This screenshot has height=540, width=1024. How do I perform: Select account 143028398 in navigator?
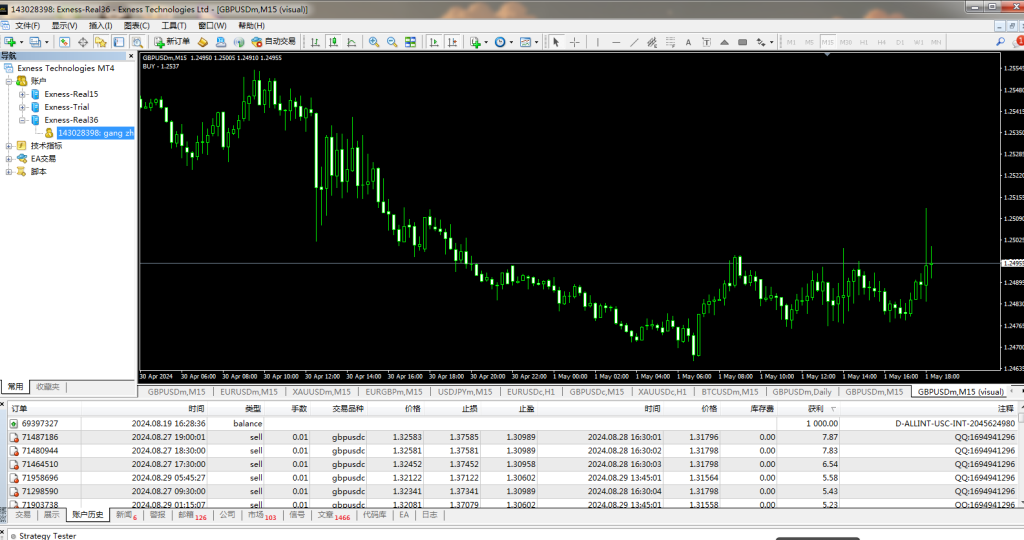(x=95, y=132)
